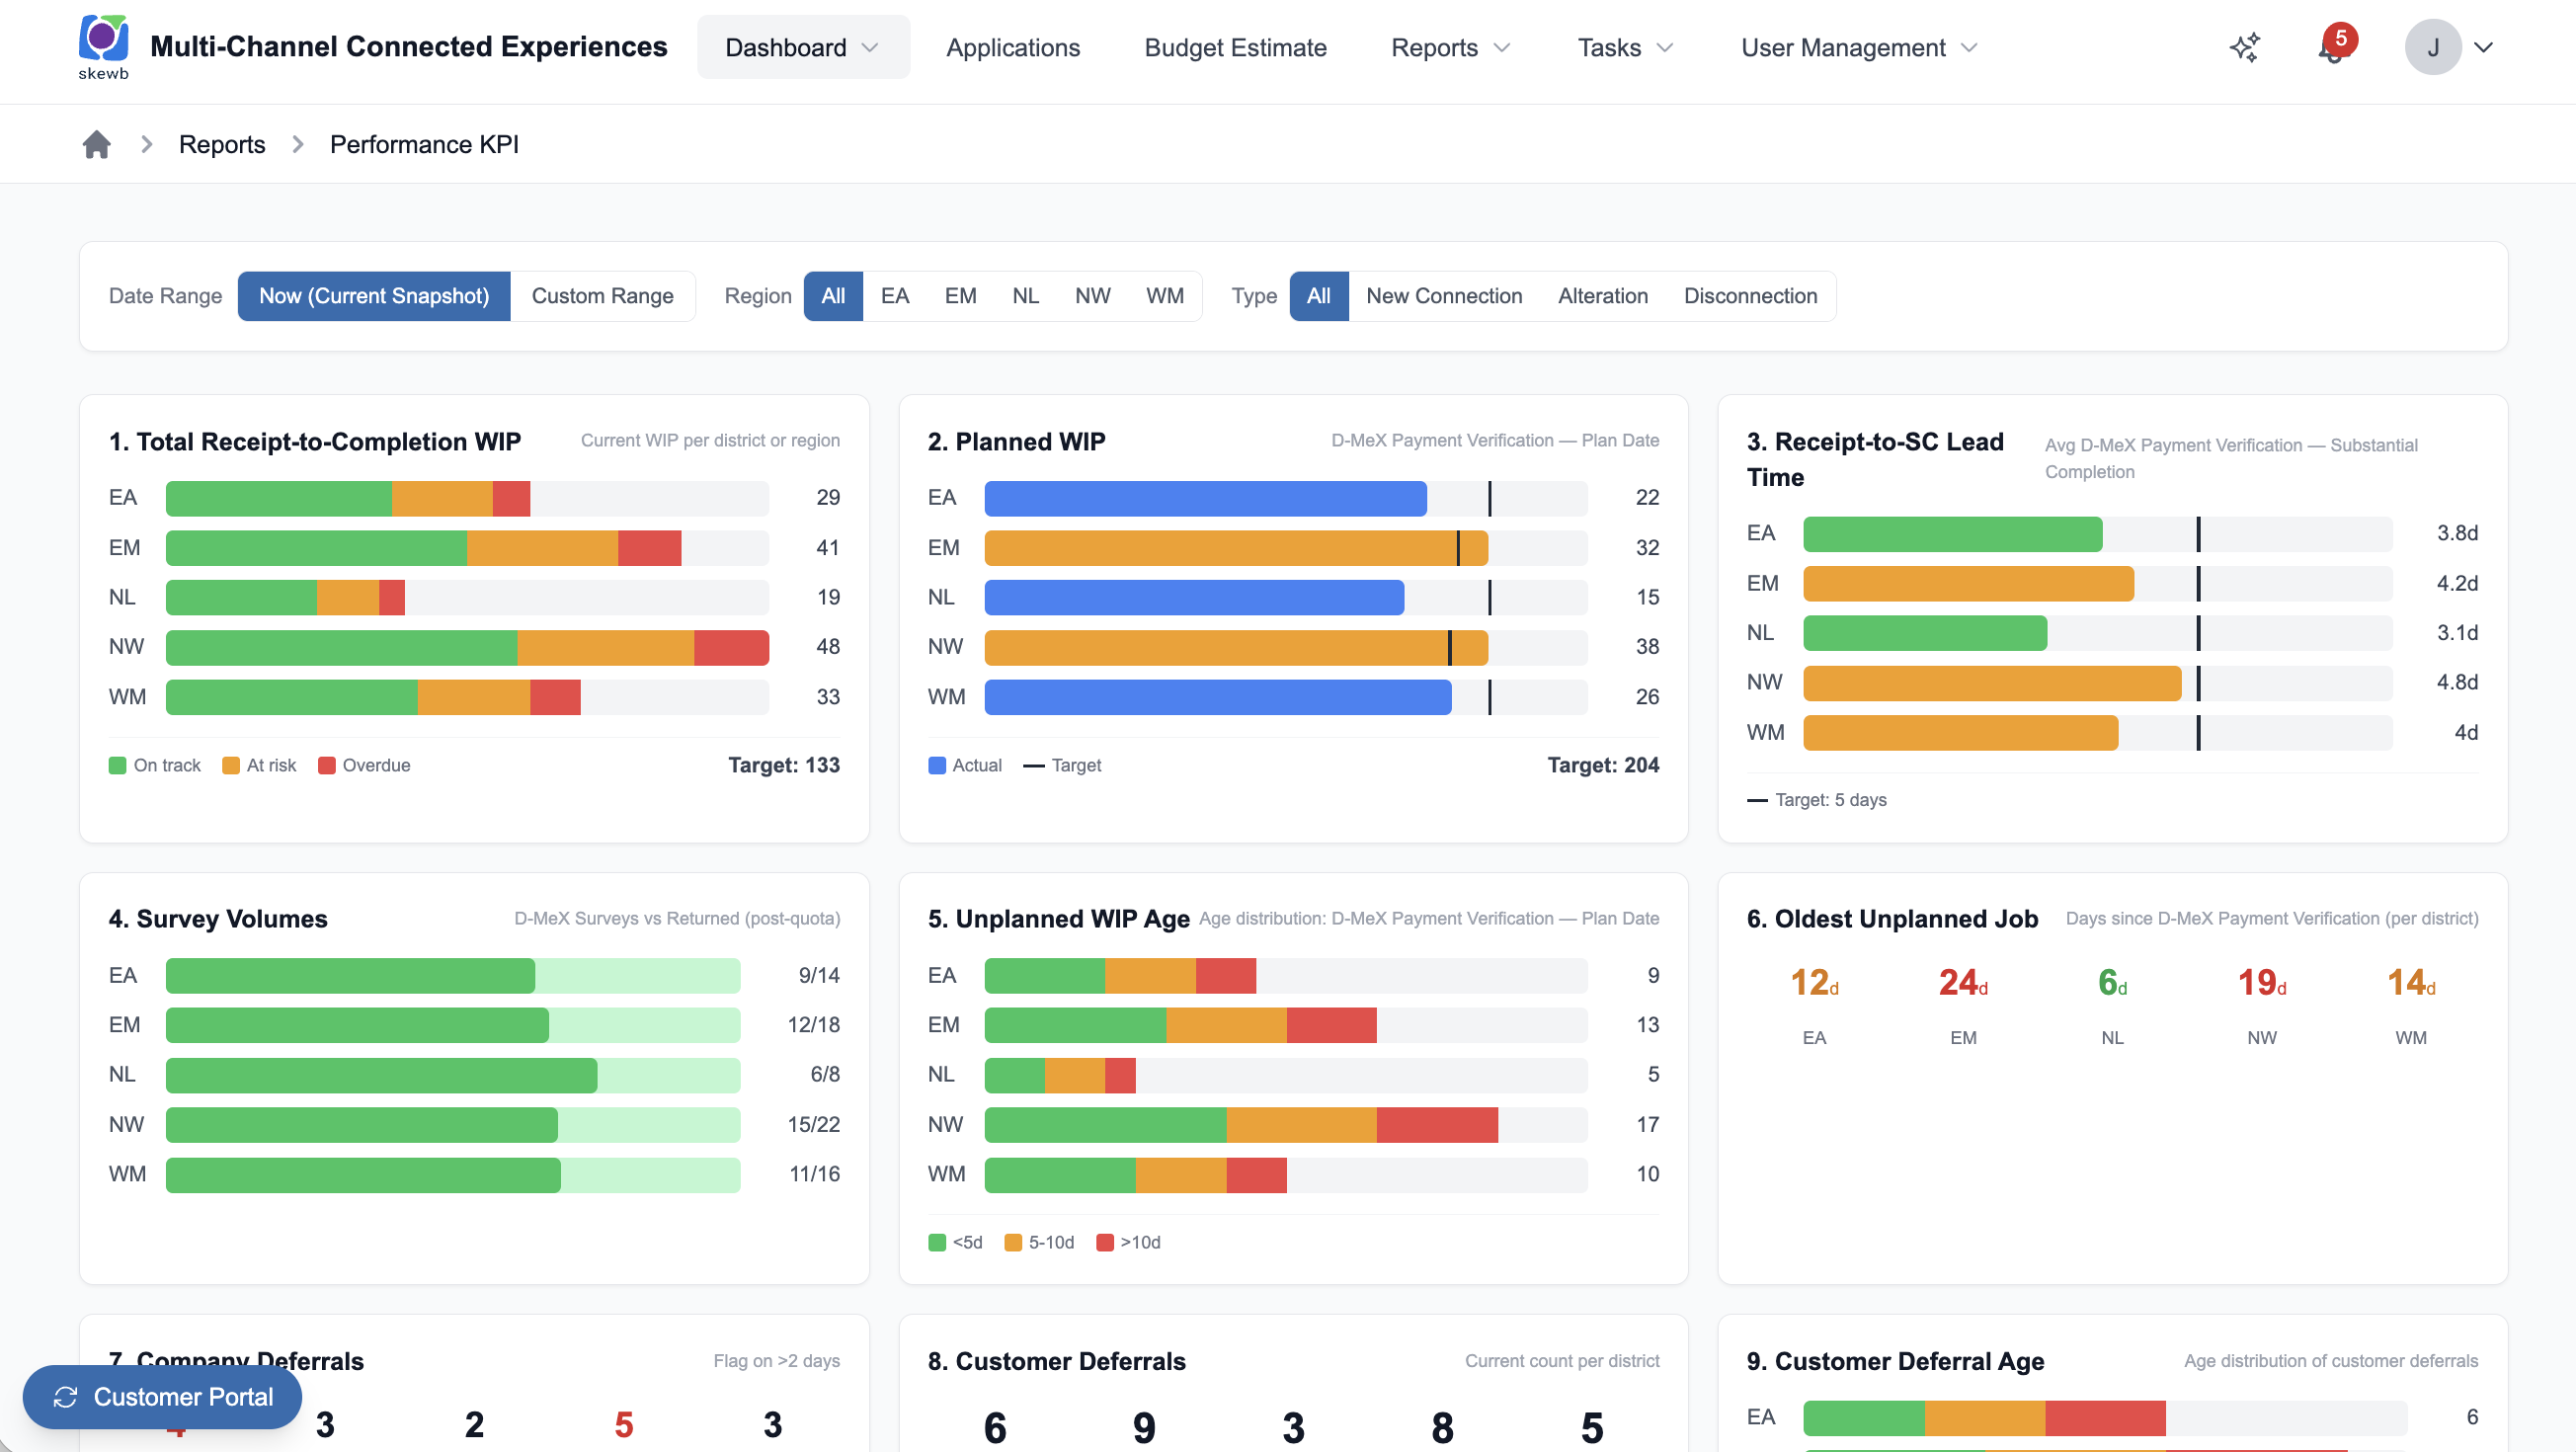
Task: Click the Actual legend swatch in Planned WIP
Action: tap(937, 766)
